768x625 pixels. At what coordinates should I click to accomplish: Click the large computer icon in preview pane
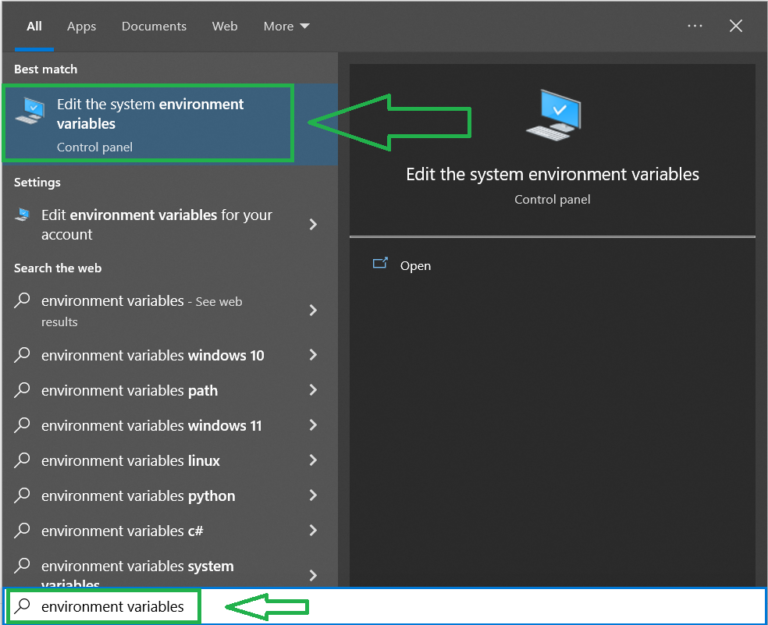(x=554, y=116)
